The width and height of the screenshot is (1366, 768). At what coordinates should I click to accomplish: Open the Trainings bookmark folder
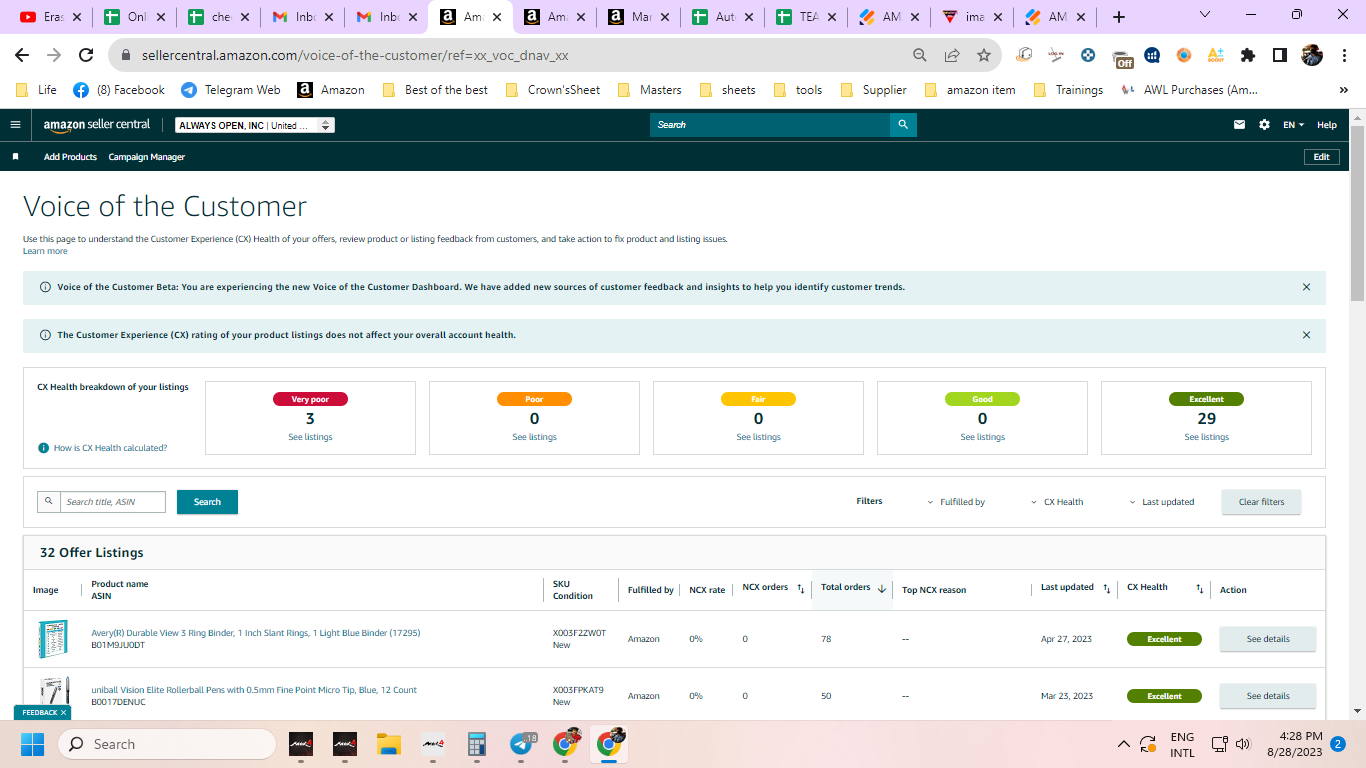pyautogui.click(x=1067, y=90)
